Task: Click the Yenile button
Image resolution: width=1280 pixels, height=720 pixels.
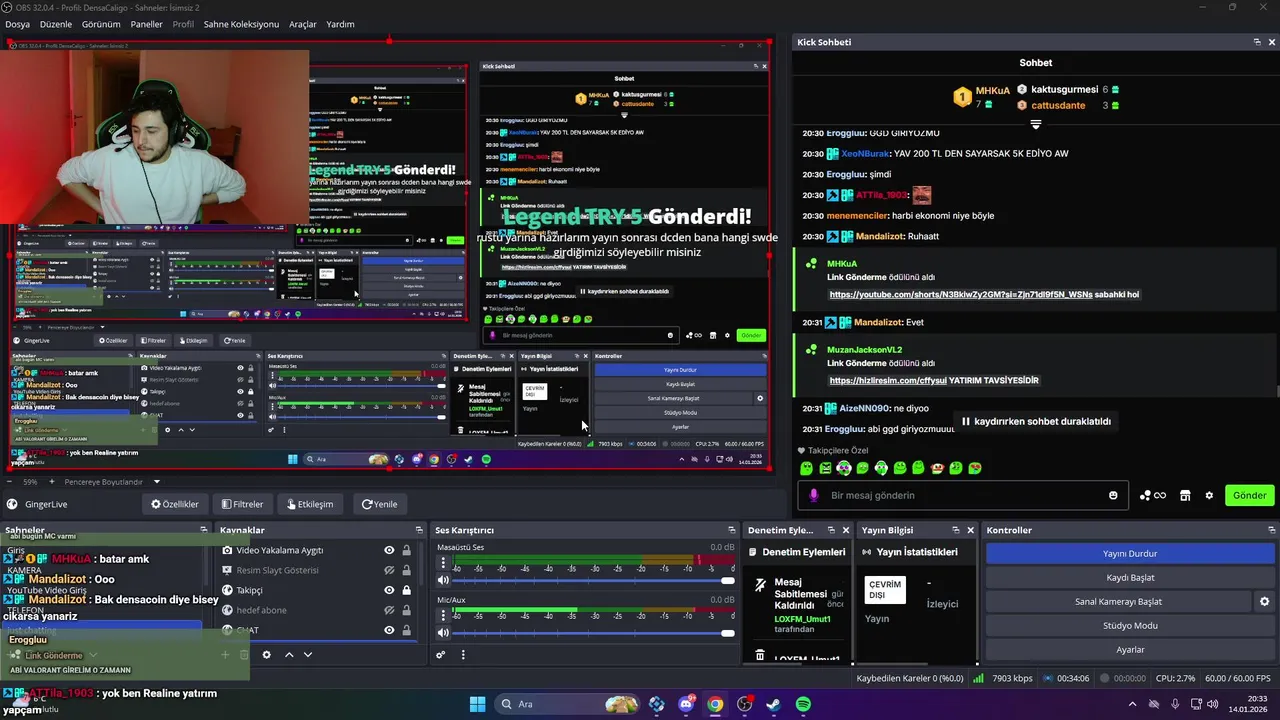Action: click(380, 504)
